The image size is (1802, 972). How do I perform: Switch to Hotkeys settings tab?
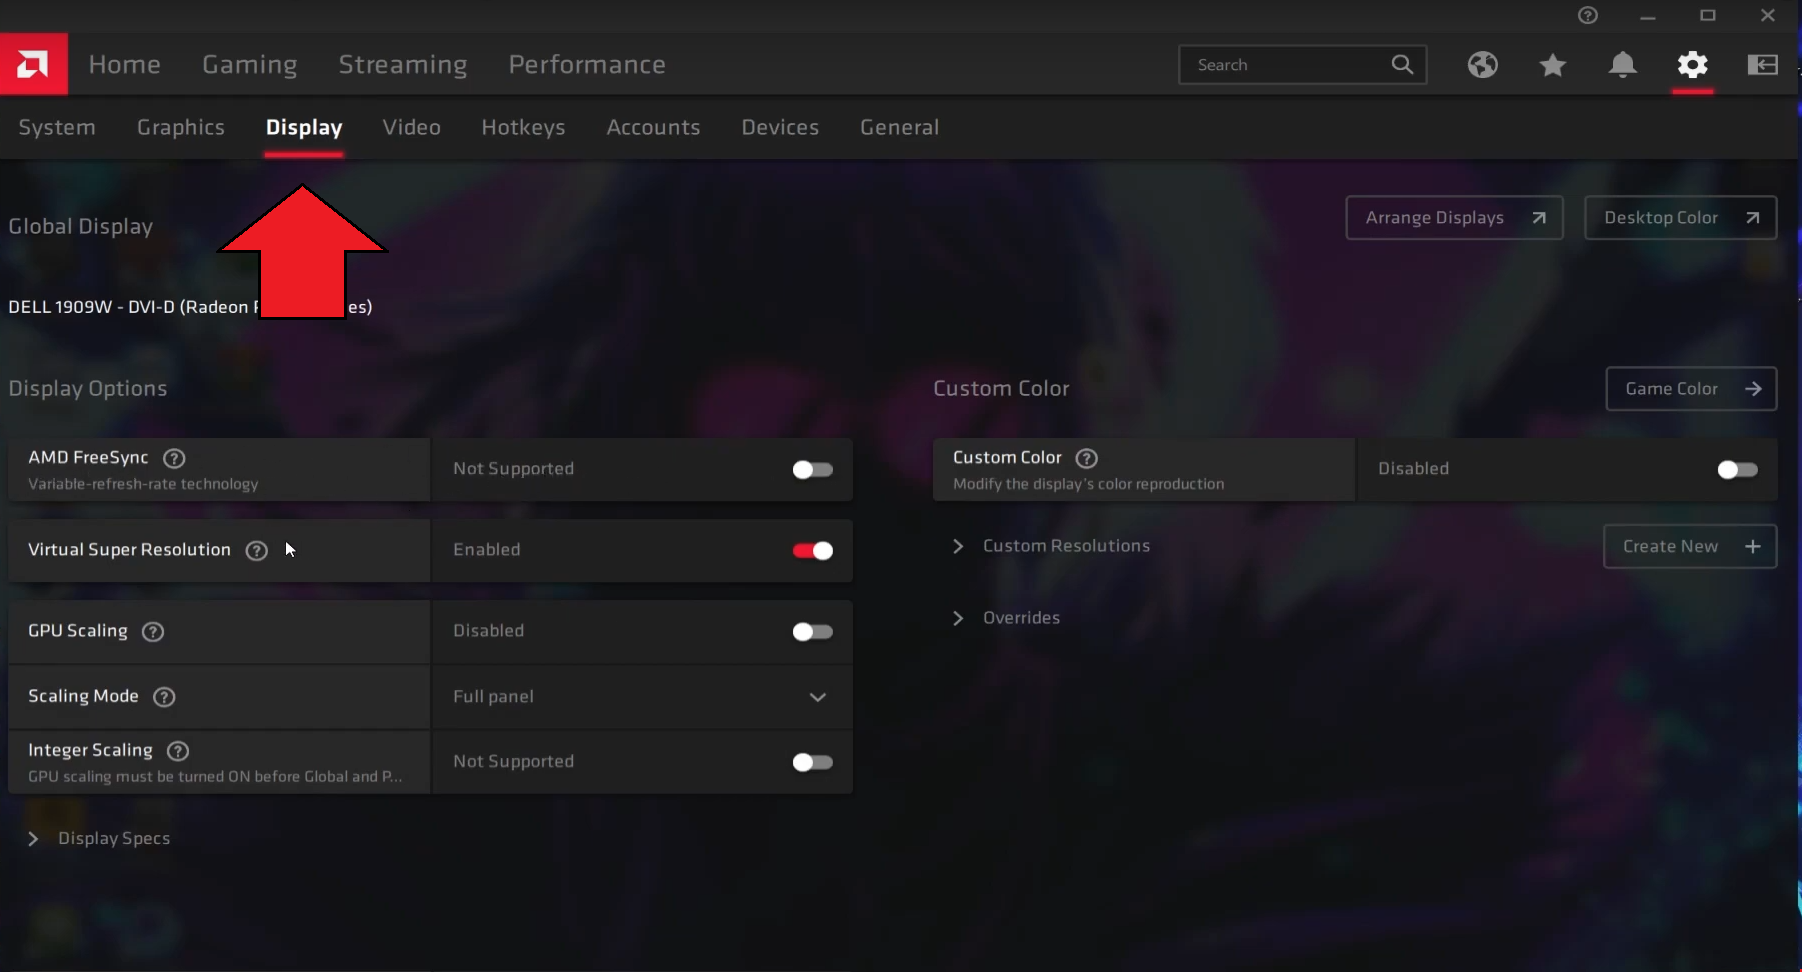[523, 127]
